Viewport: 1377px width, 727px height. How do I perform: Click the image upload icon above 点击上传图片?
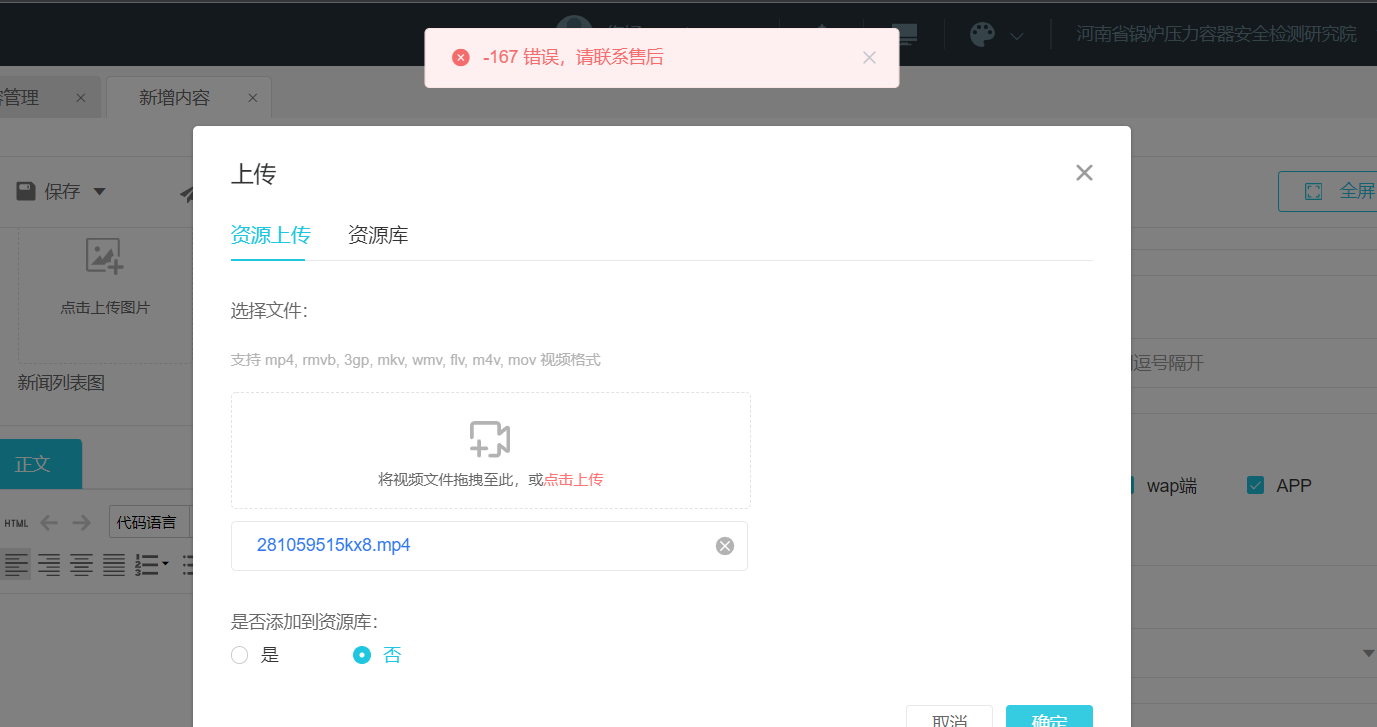coord(105,256)
